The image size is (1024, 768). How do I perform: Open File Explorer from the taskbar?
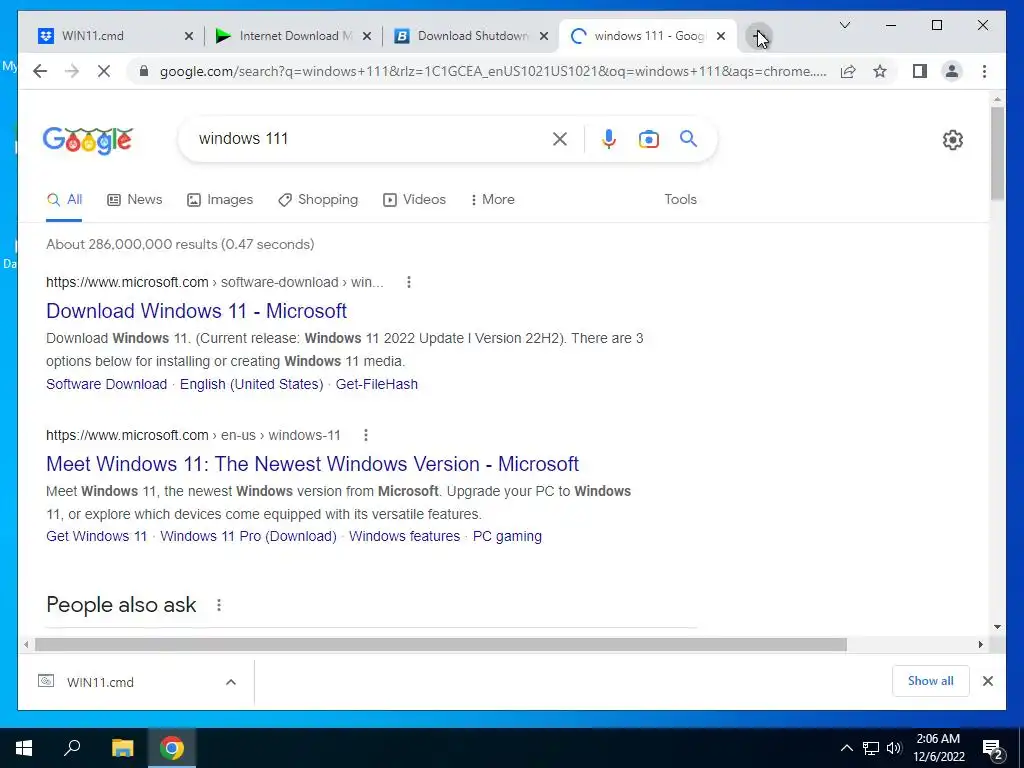pos(122,748)
